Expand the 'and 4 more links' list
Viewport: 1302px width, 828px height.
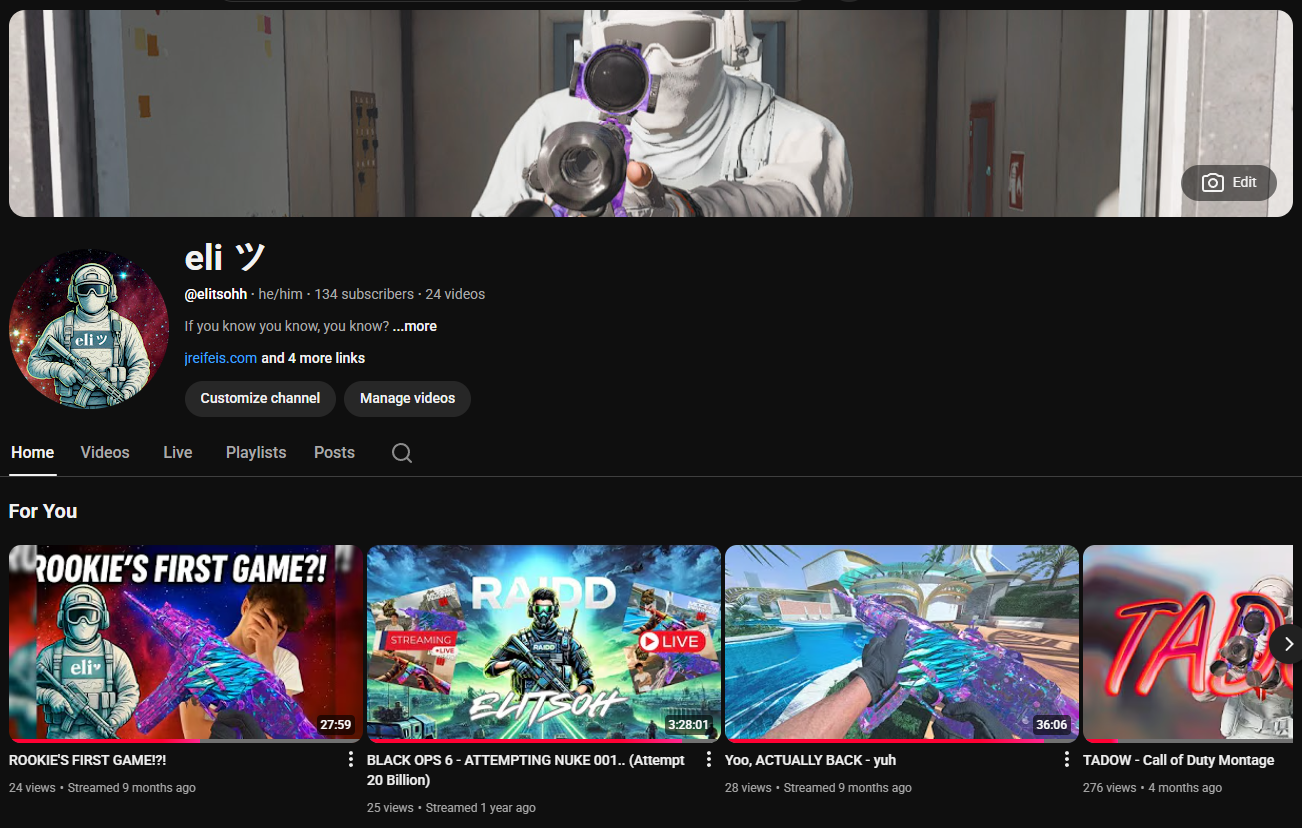coord(313,358)
